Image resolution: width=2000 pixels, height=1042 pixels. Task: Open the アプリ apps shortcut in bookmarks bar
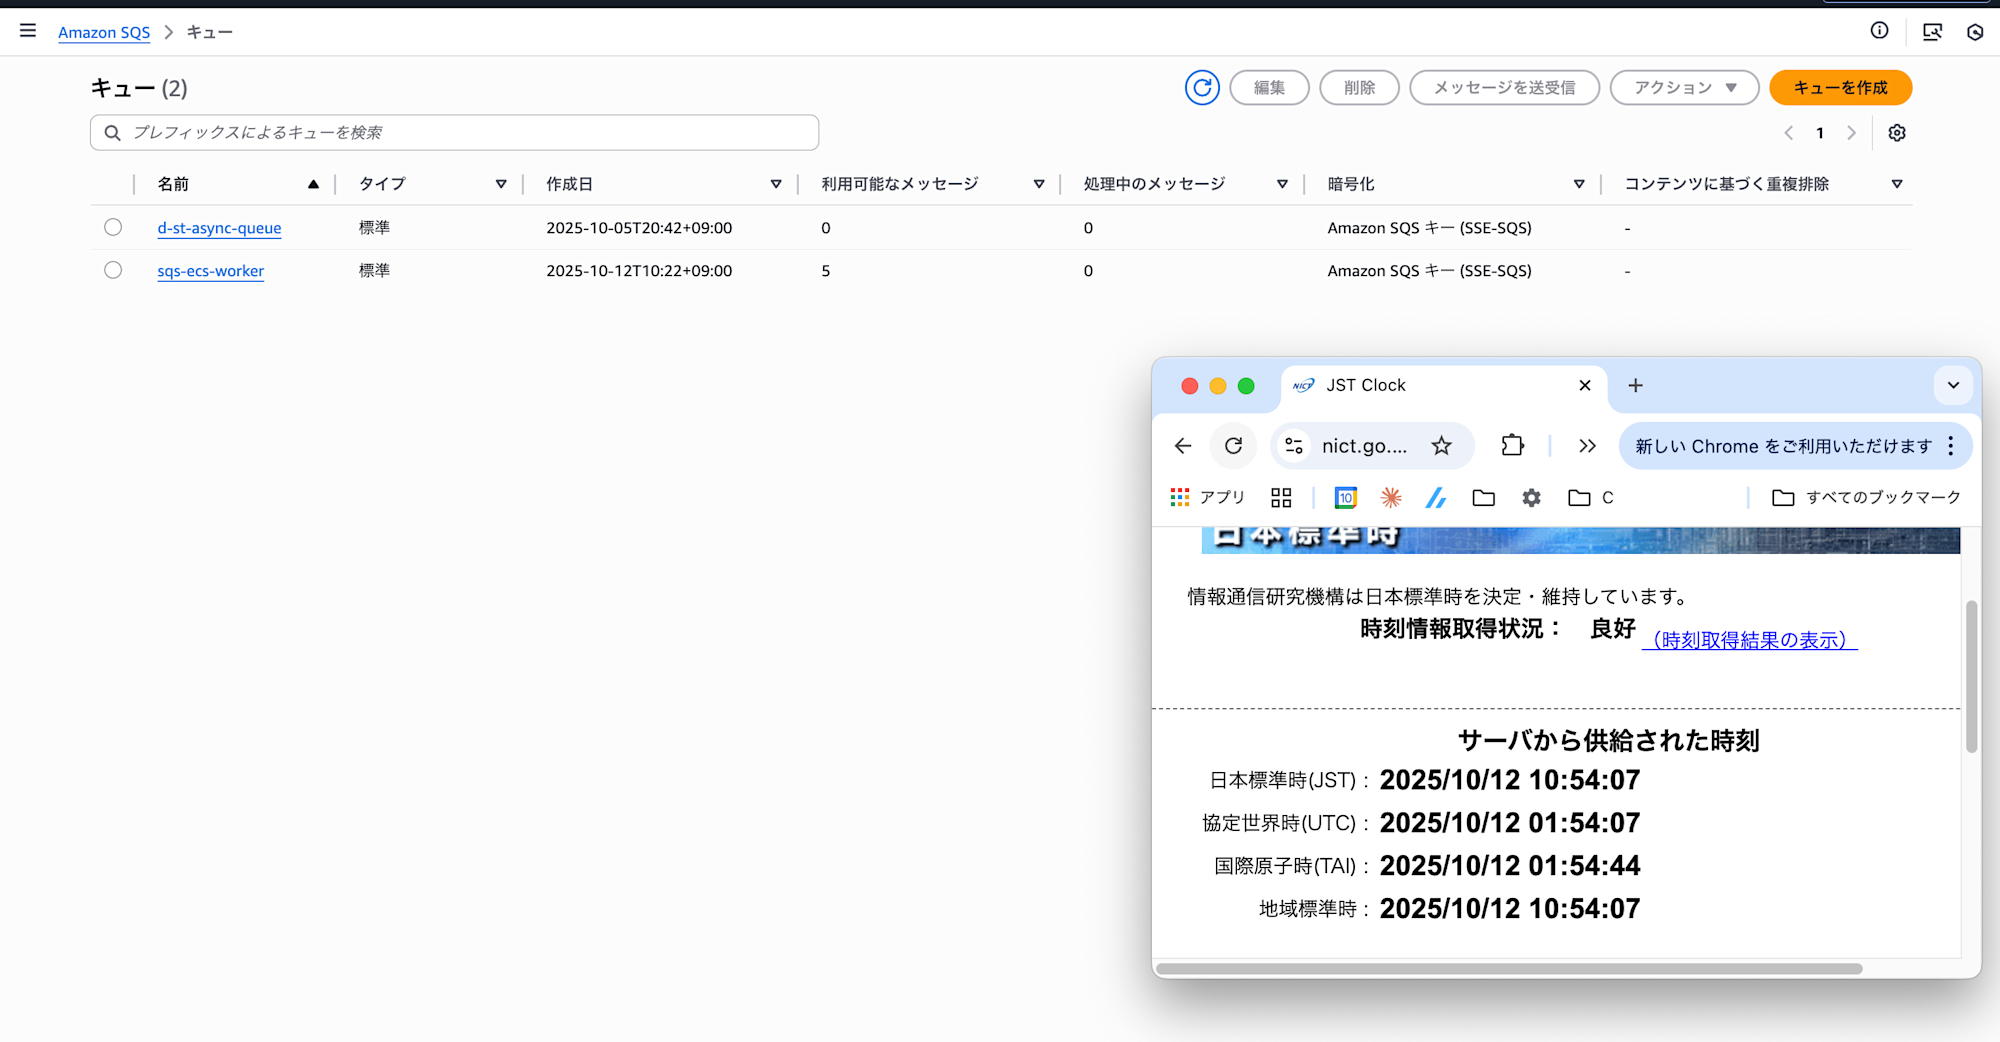(1208, 497)
